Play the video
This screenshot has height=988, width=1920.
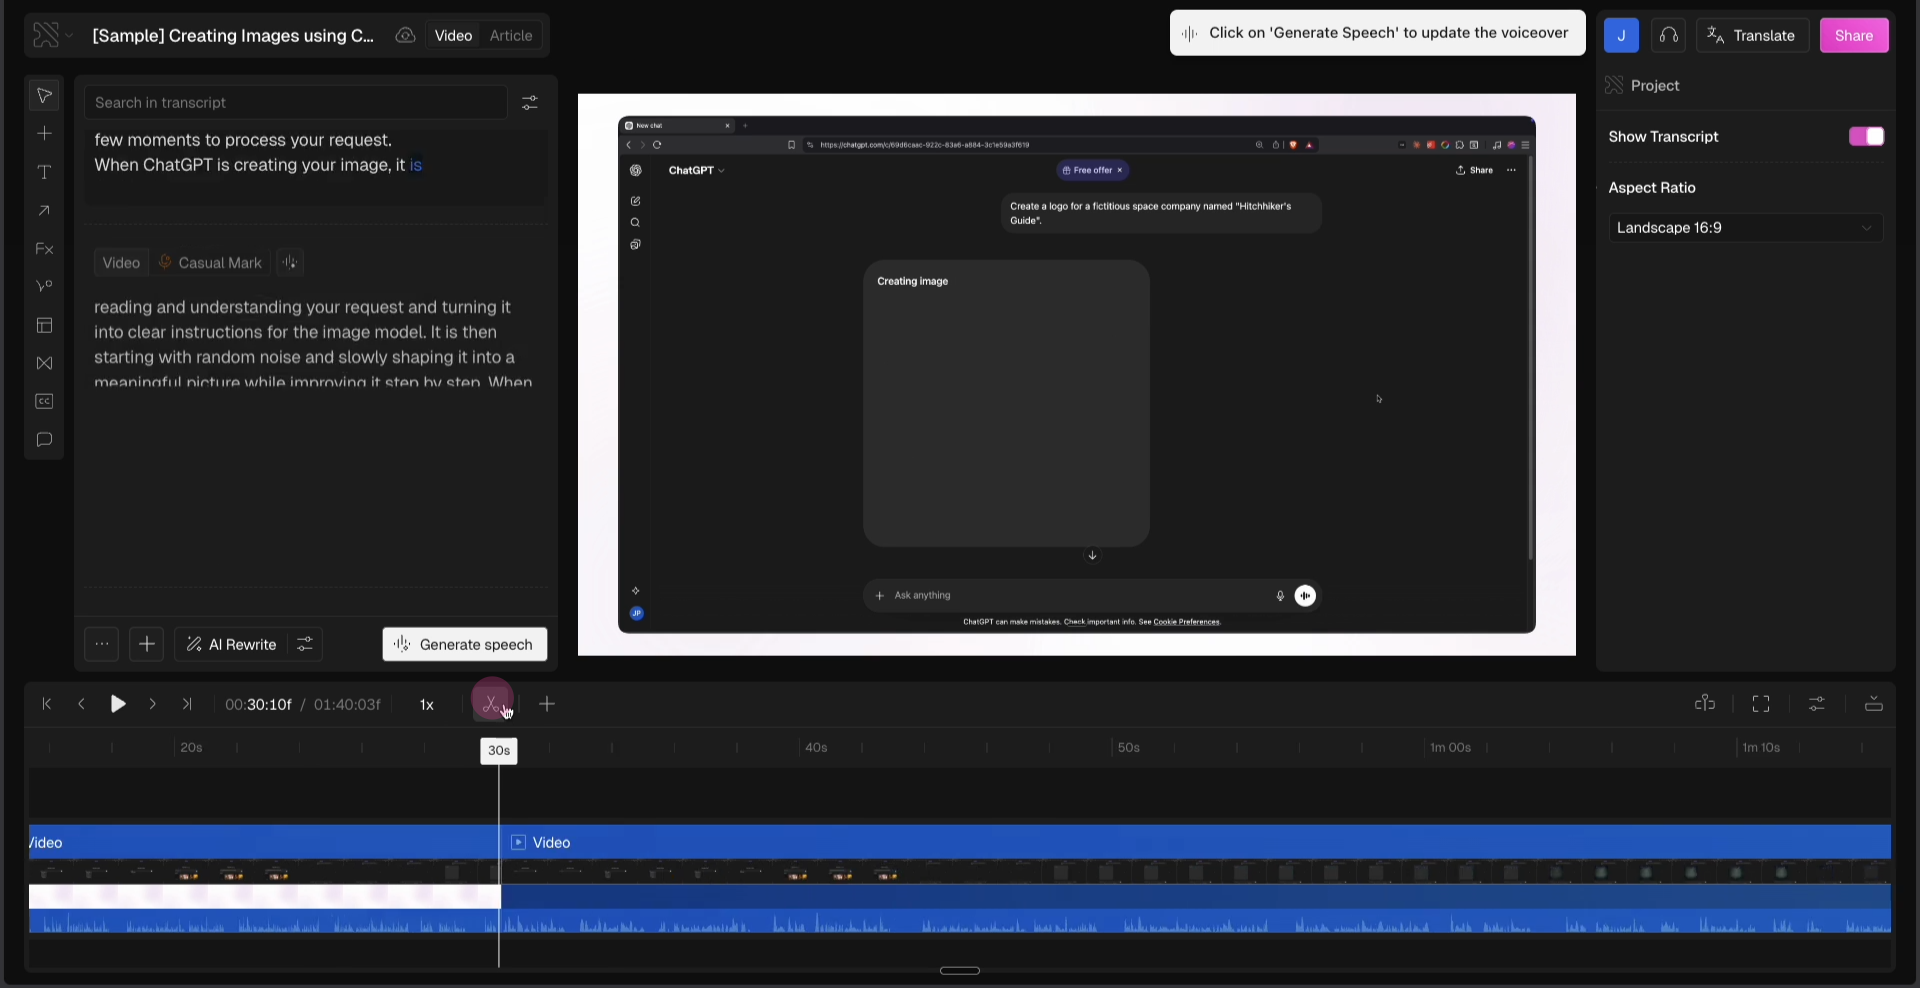coord(117,704)
